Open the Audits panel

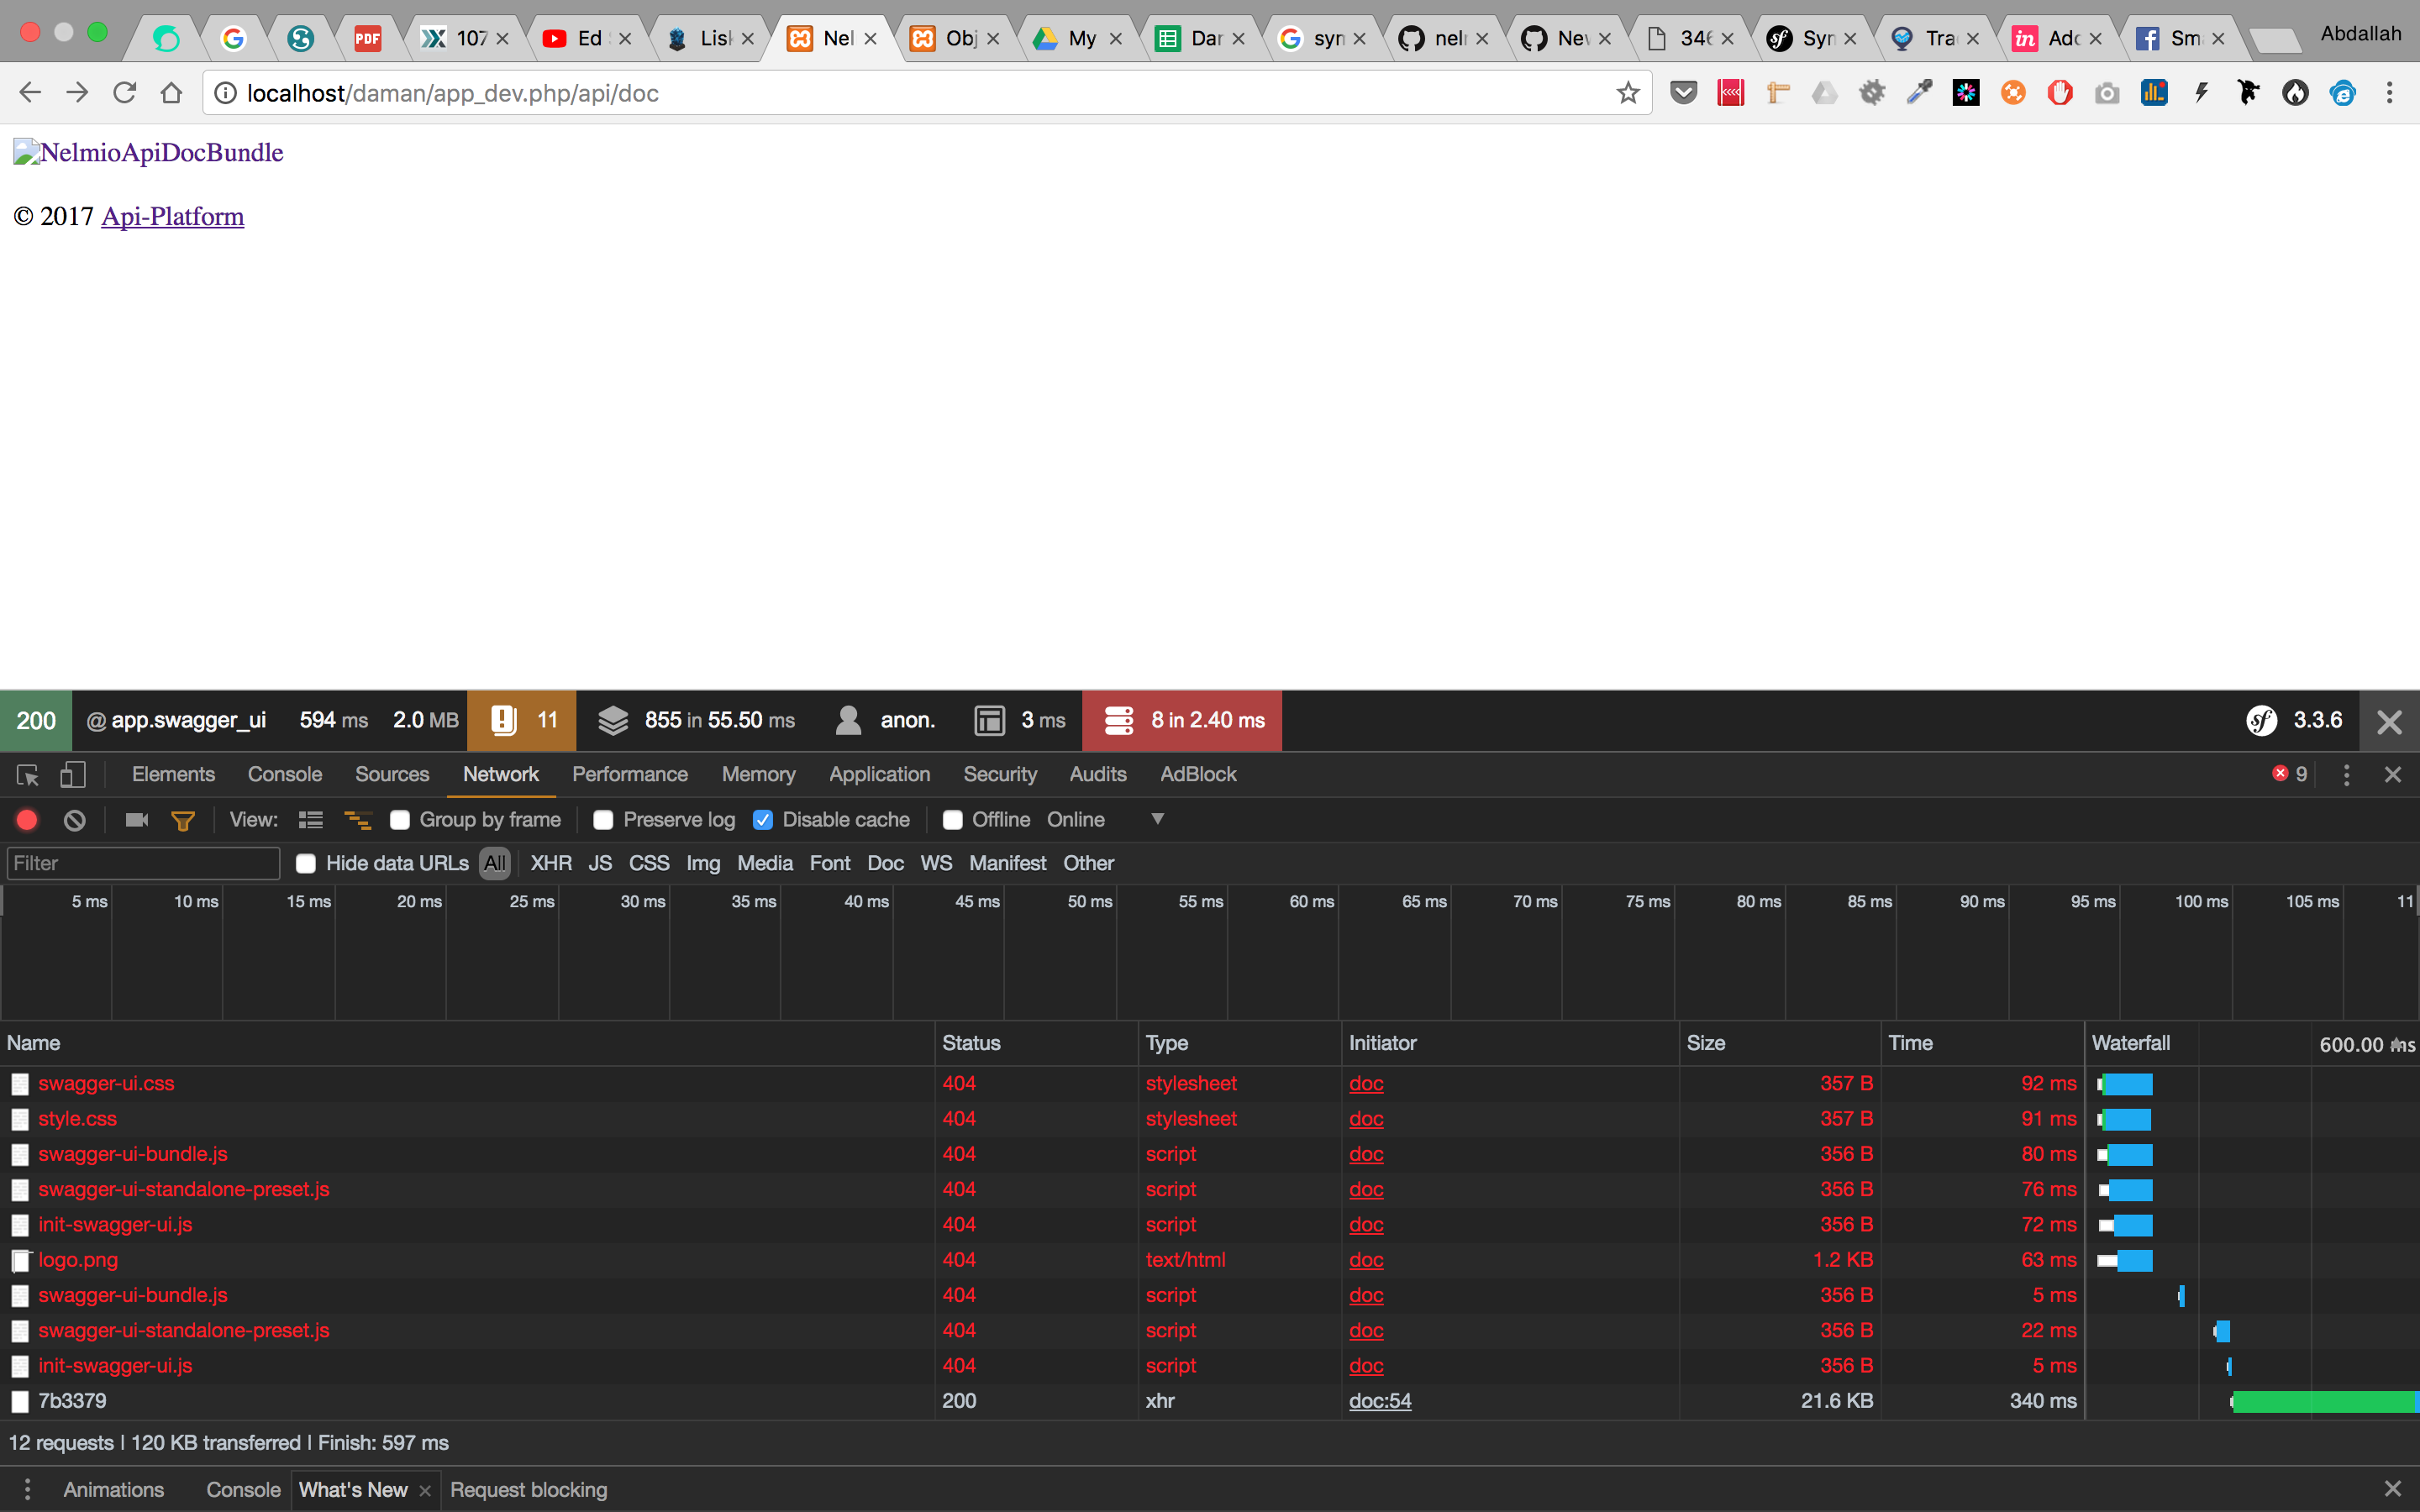pyautogui.click(x=1098, y=774)
